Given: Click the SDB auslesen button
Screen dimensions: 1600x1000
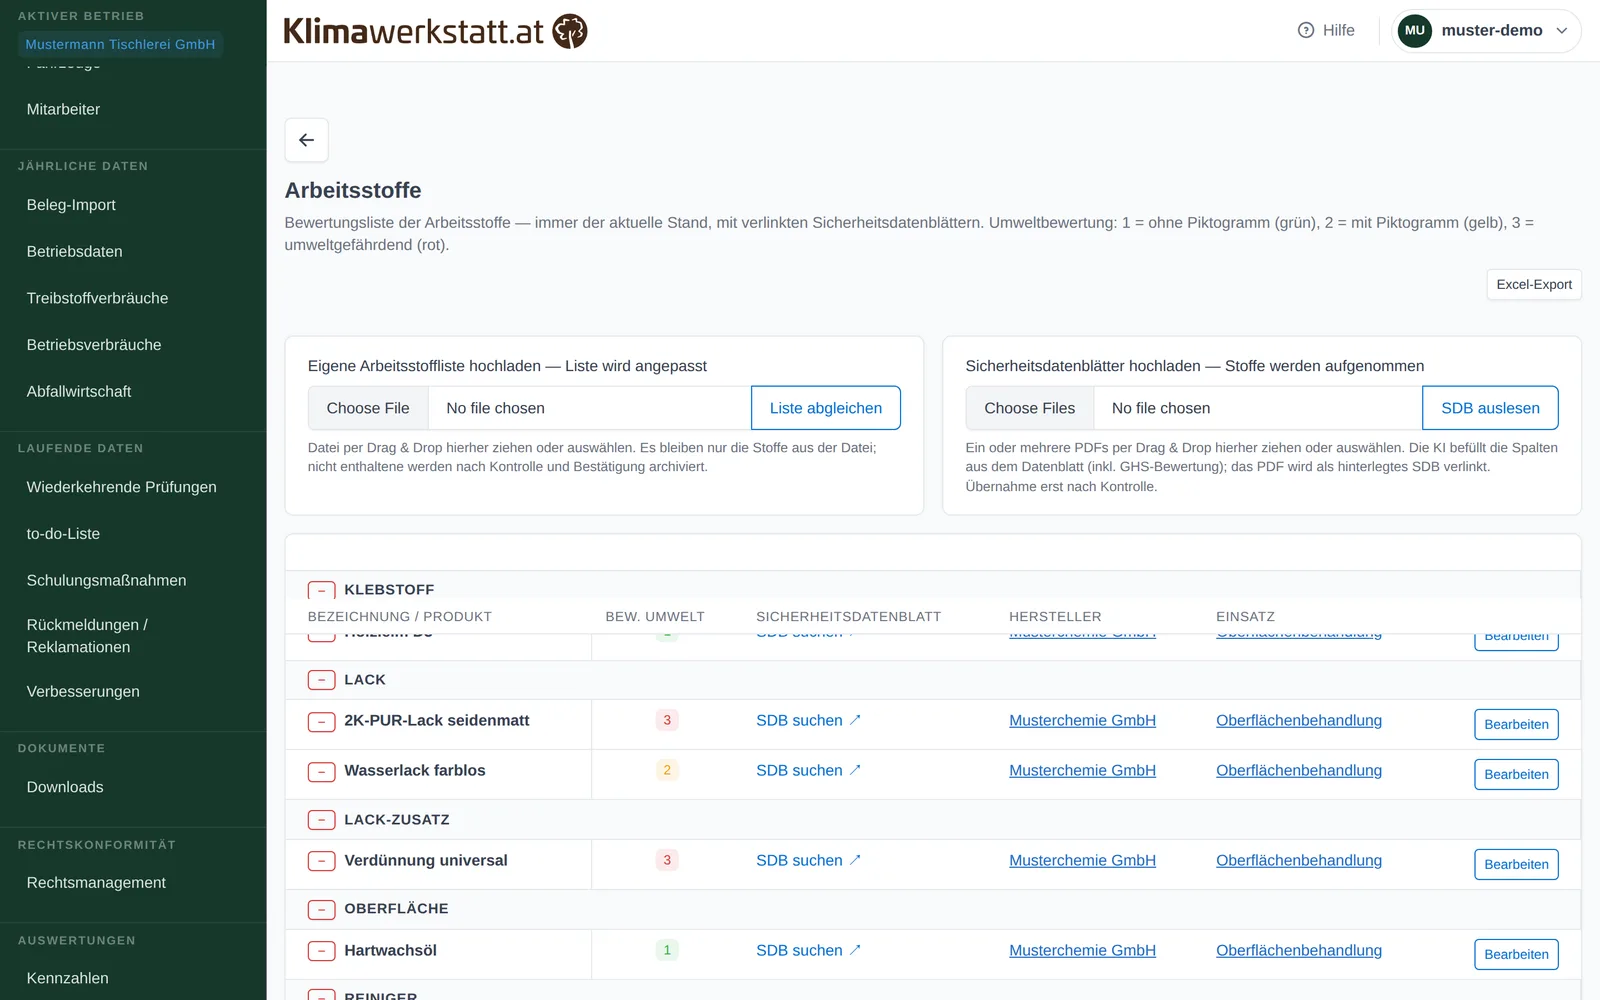Looking at the screenshot, I should point(1490,408).
